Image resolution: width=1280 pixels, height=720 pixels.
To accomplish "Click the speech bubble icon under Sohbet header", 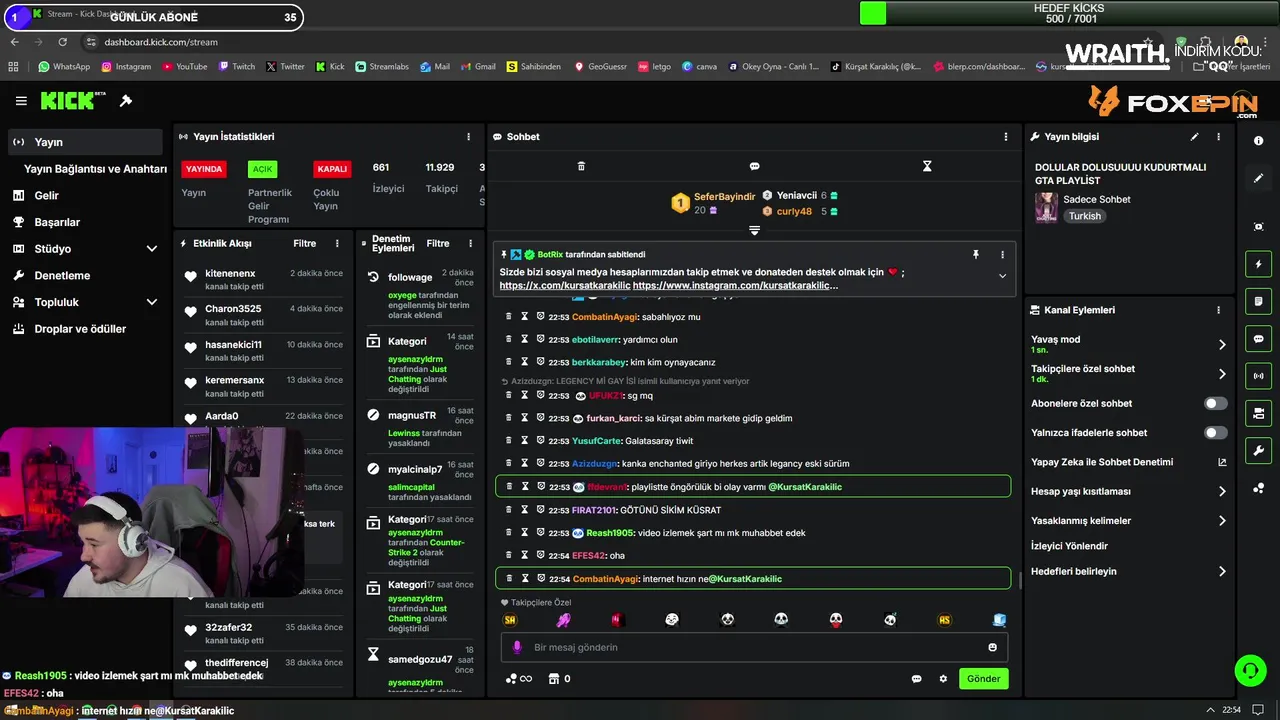I will 754,166.
